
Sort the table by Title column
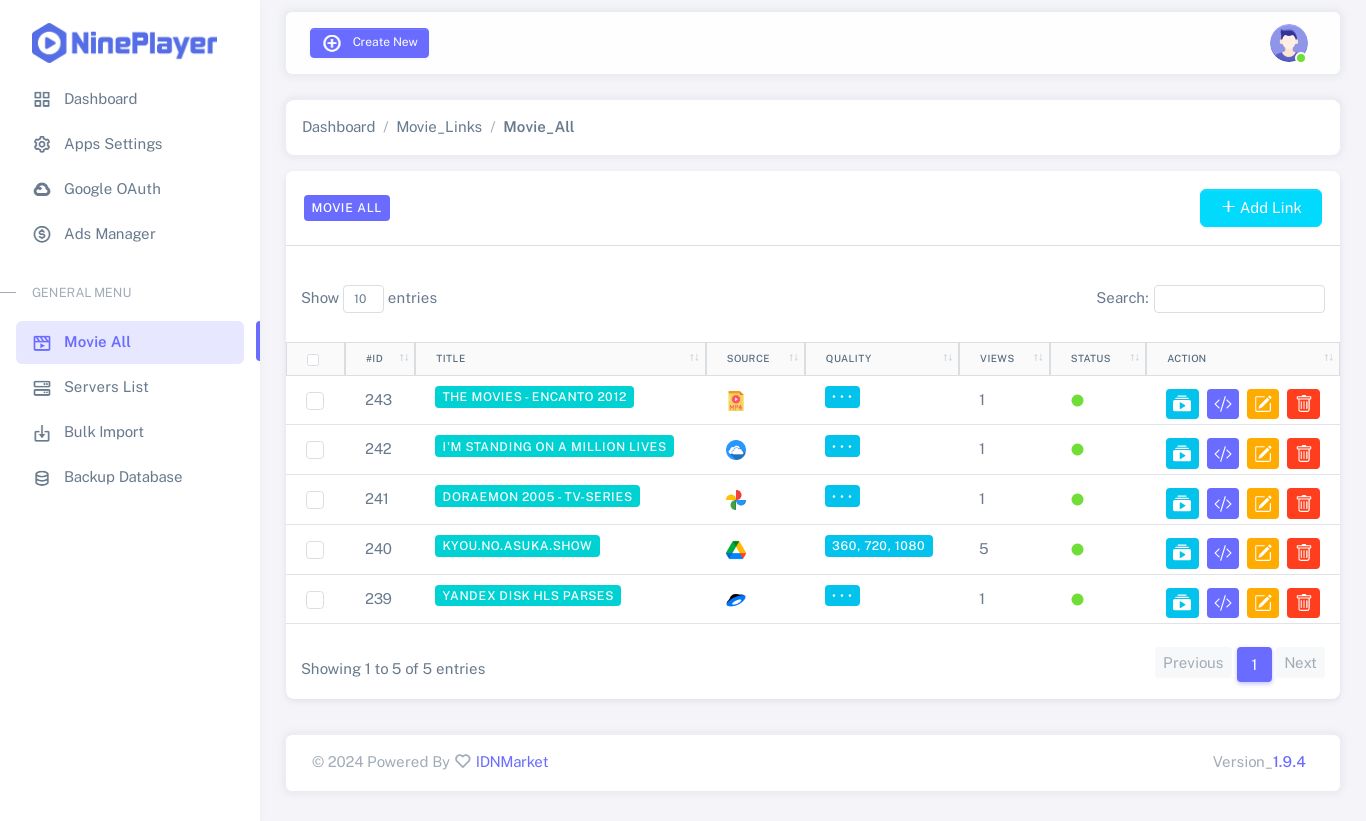[x=560, y=359]
